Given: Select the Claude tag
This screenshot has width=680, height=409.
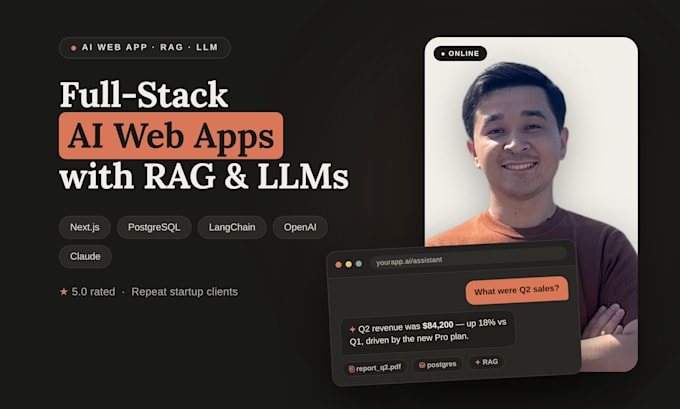Looking at the screenshot, I should point(85,256).
